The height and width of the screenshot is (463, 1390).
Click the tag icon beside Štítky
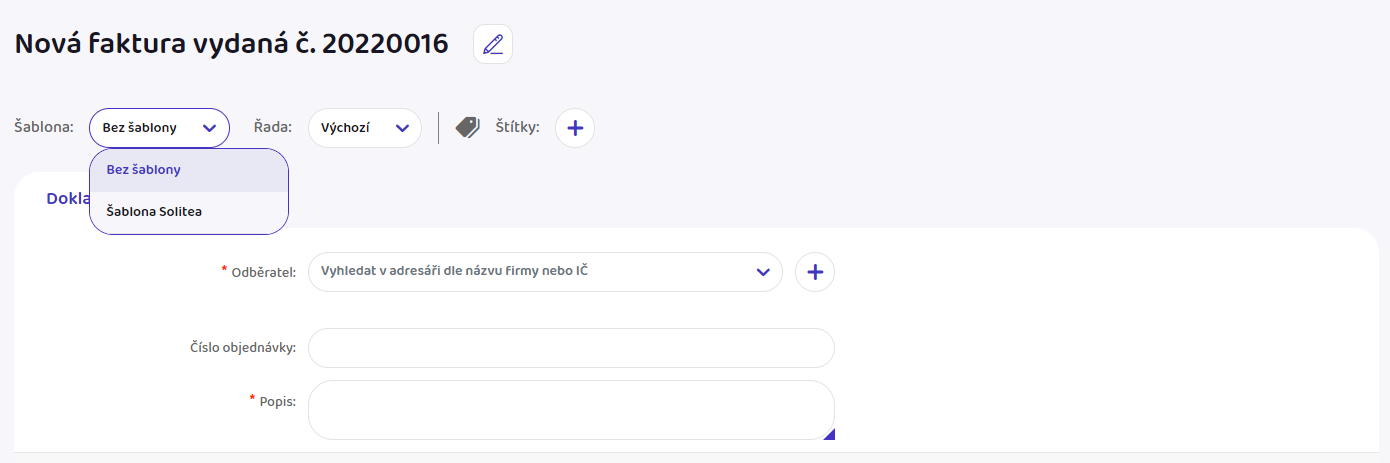[468, 127]
